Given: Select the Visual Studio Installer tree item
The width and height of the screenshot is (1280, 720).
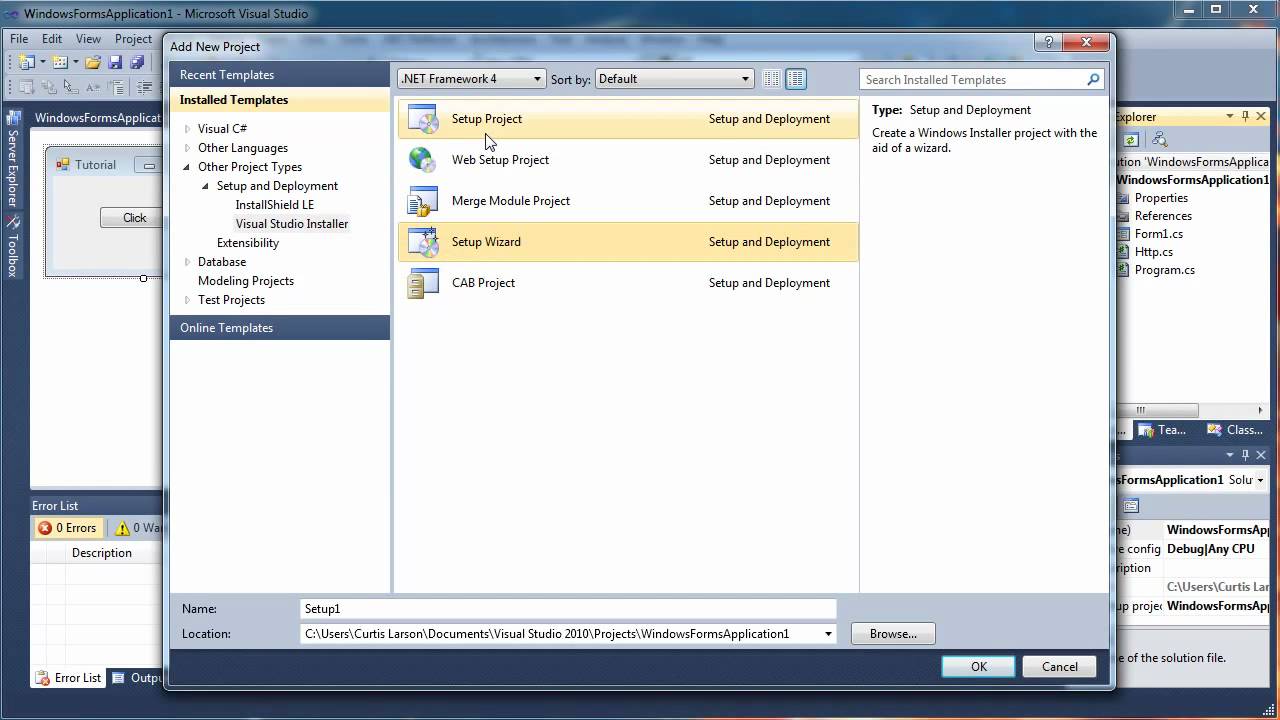Looking at the screenshot, I should tap(292, 224).
